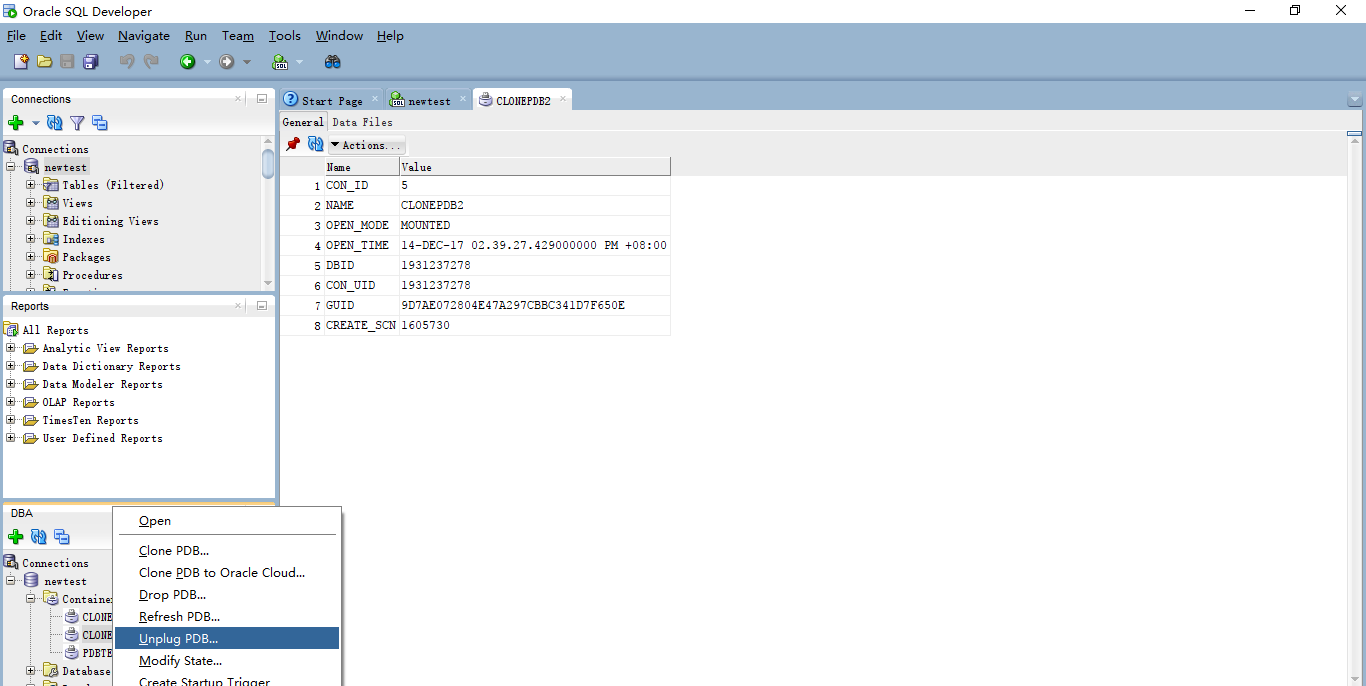Click the red pin freeze view icon
Image resolution: width=1366 pixels, height=686 pixels.
pos(293,145)
